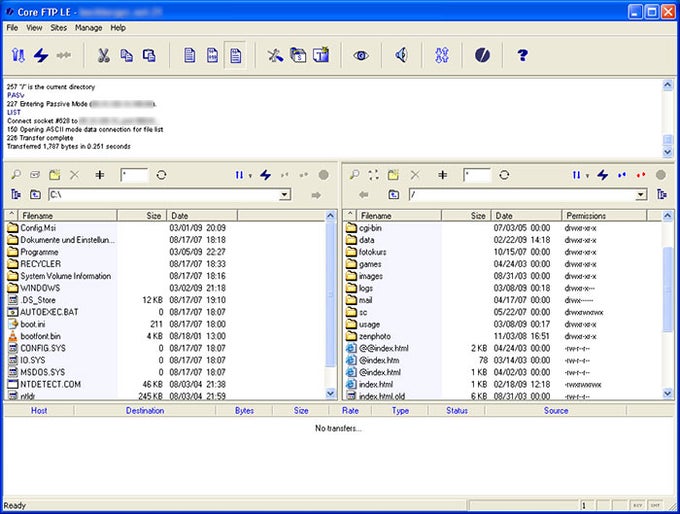Open the View menu
Viewport: 680px width, 514px height.
[x=34, y=28]
